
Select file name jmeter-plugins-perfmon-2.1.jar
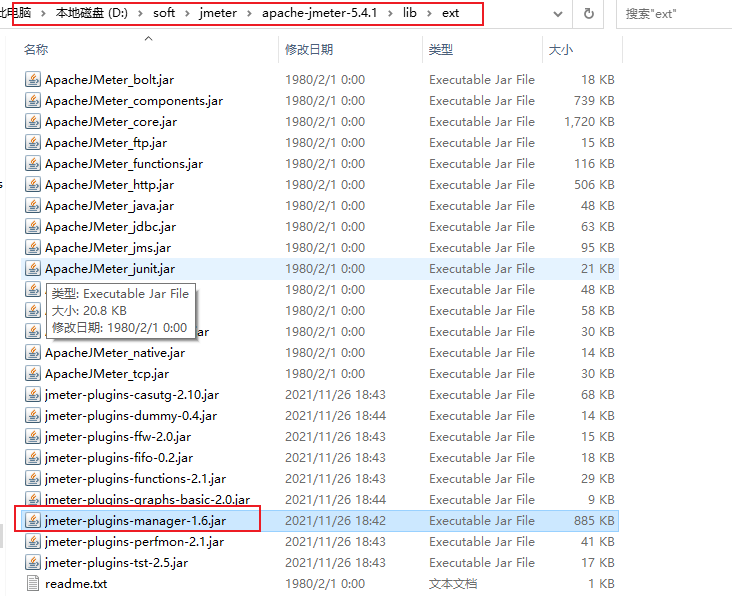click(134, 542)
